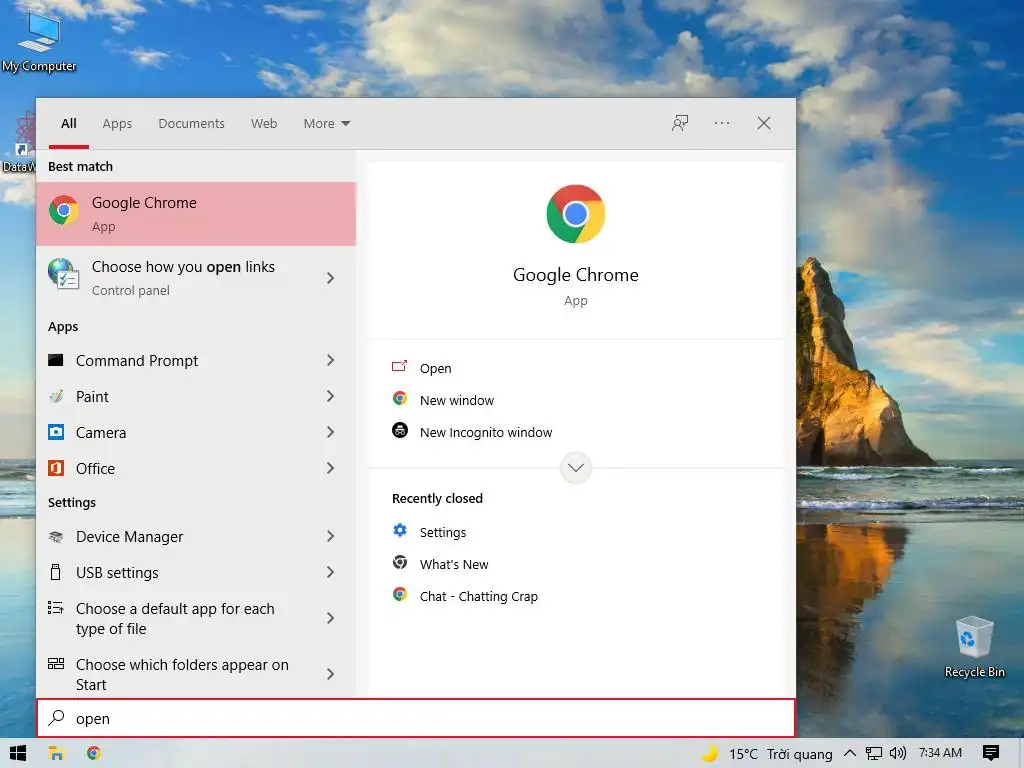
Task: Select Command Prompt app result
Action: click(x=196, y=360)
